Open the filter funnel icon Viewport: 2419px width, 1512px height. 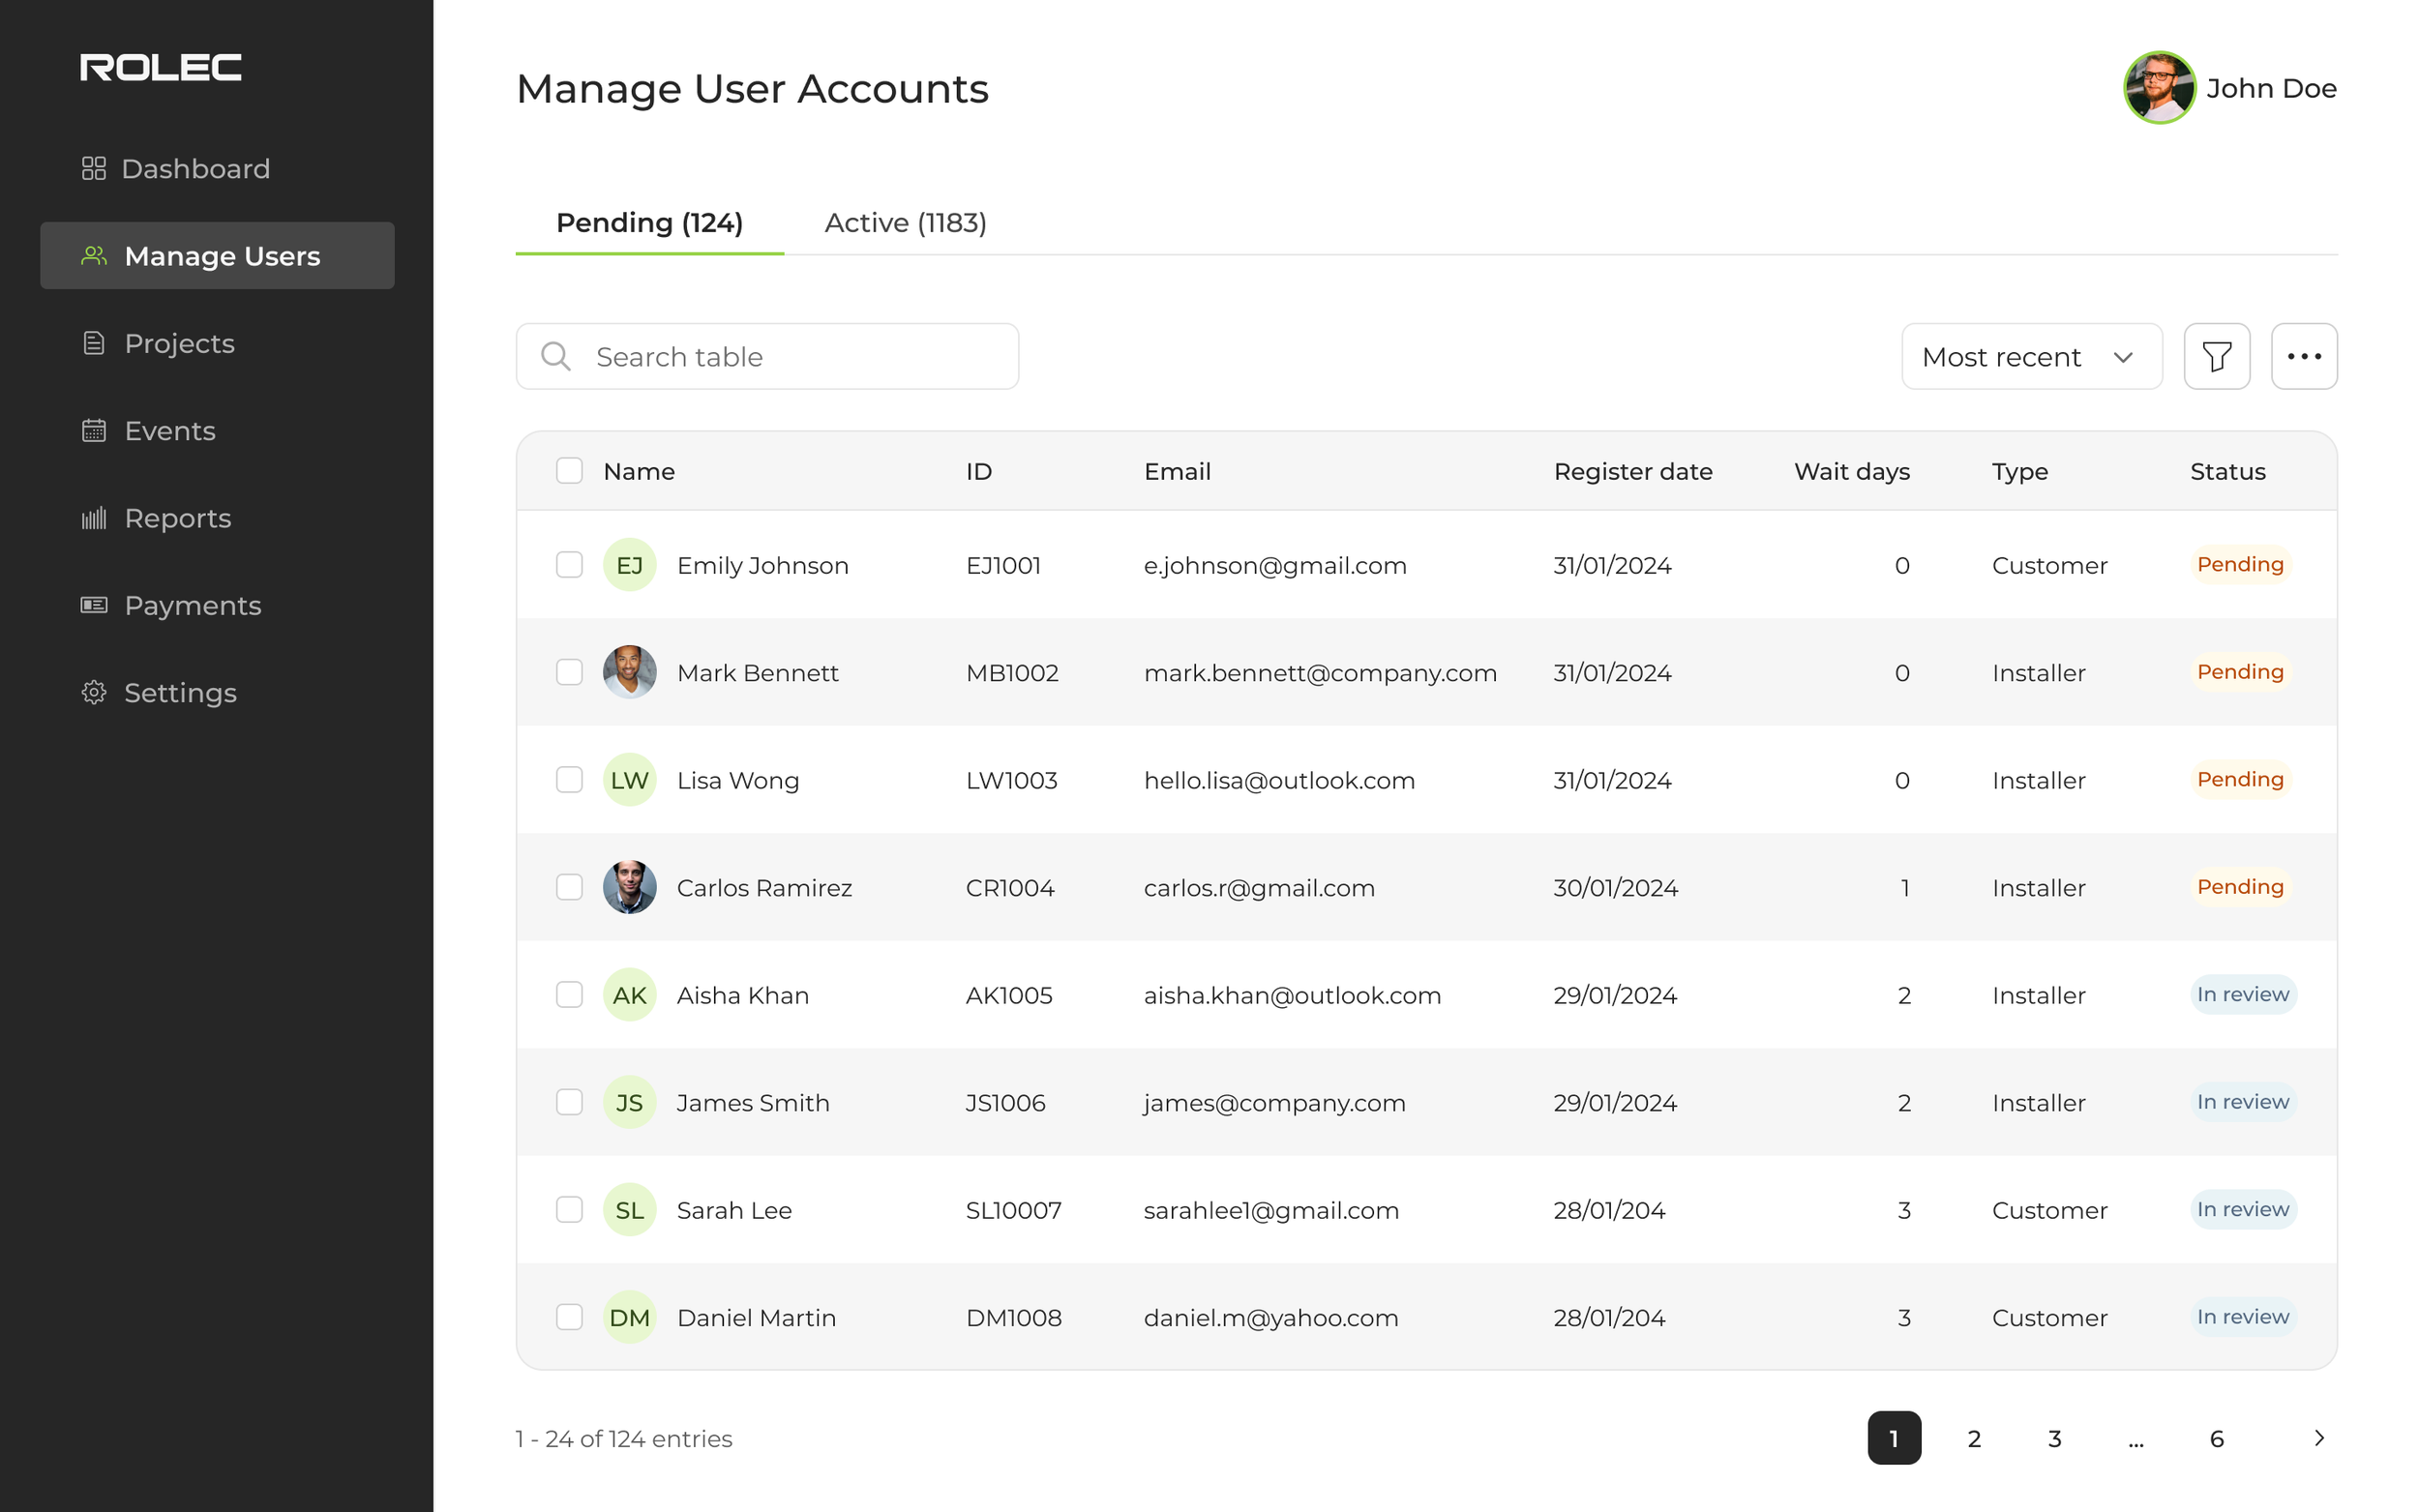(2216, 356)
